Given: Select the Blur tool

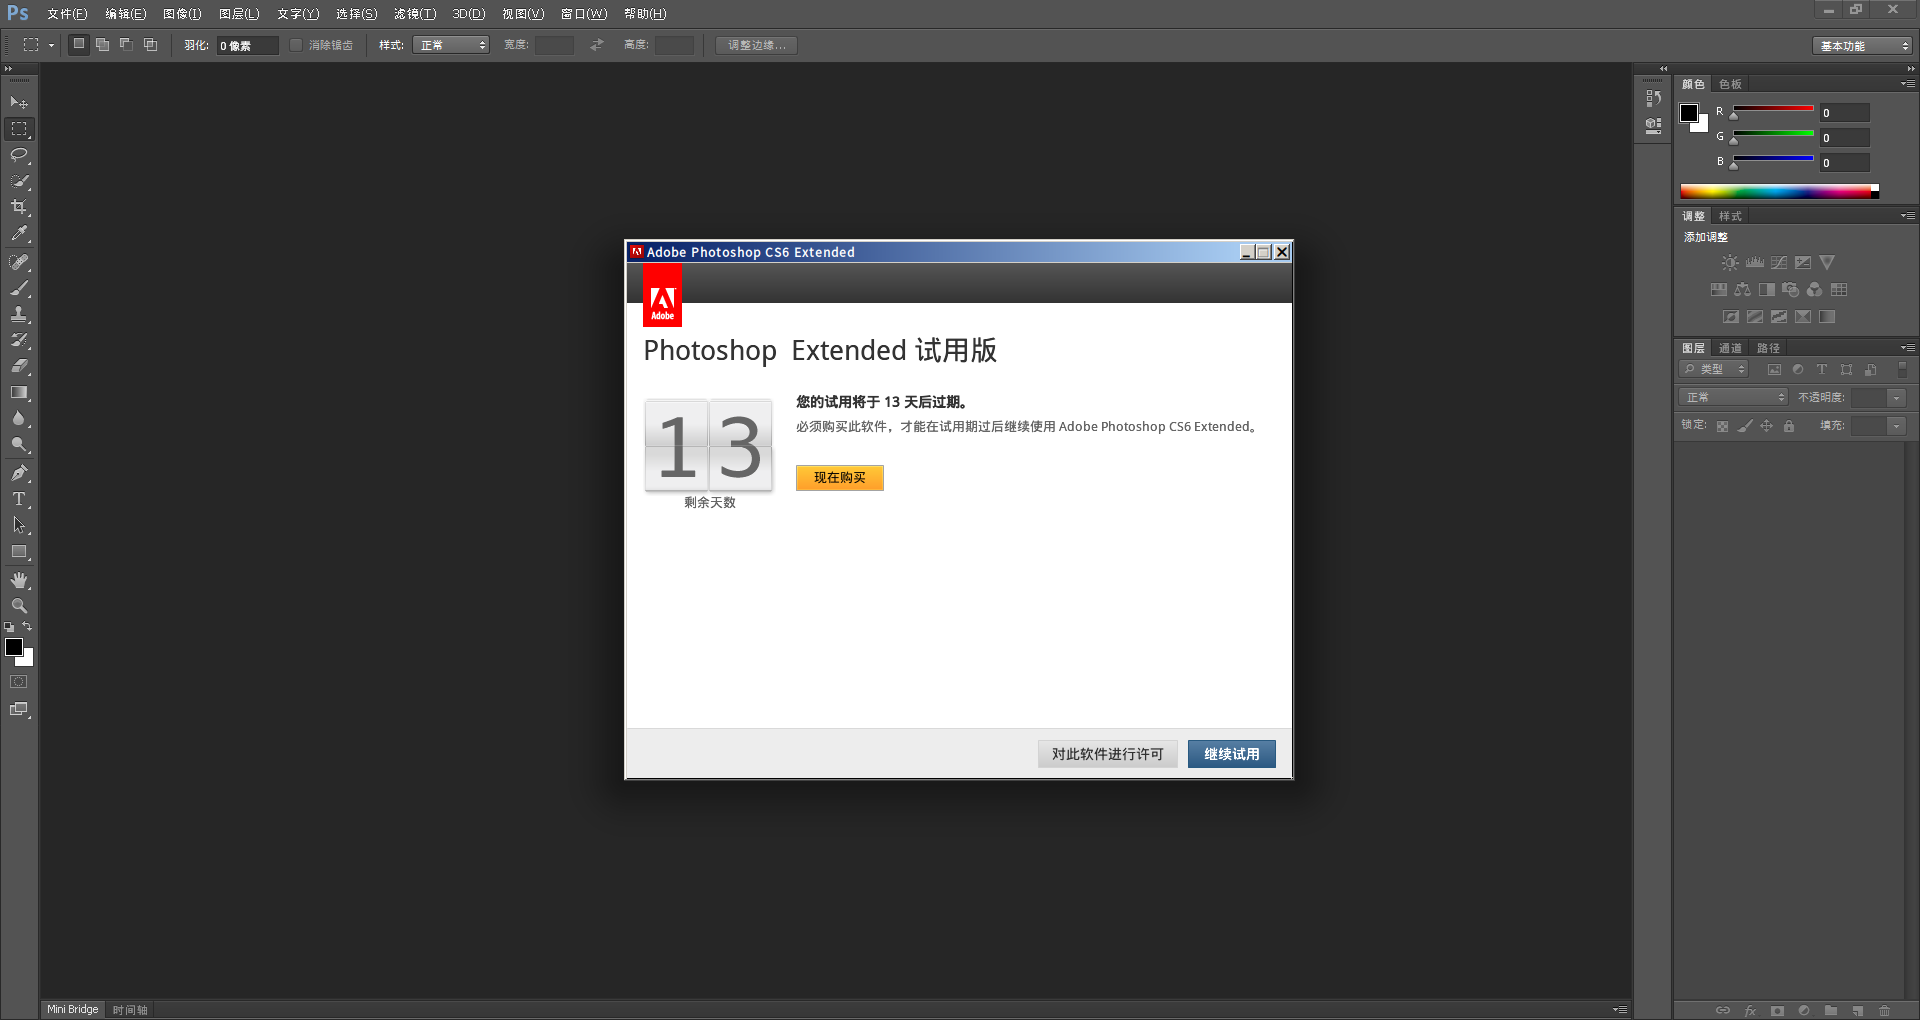Looking at the screenshot, I should pos(19,419).
